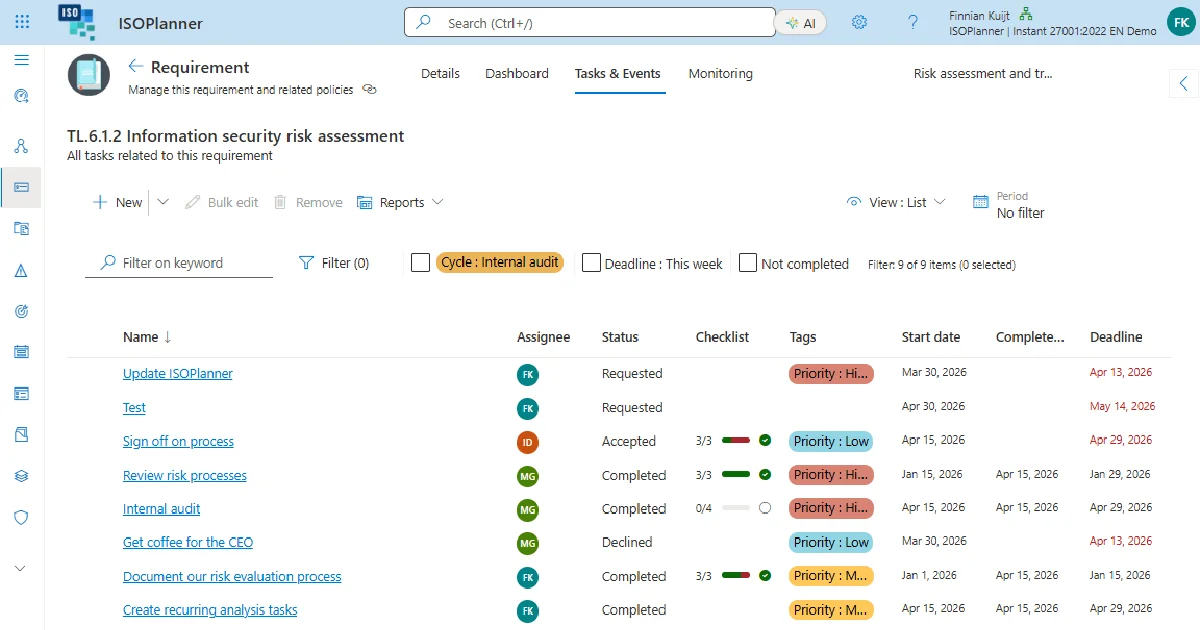1200x630 pixels.
Task: Toggle the hamburger menu in sidebar
Action: tap(22, 60)
